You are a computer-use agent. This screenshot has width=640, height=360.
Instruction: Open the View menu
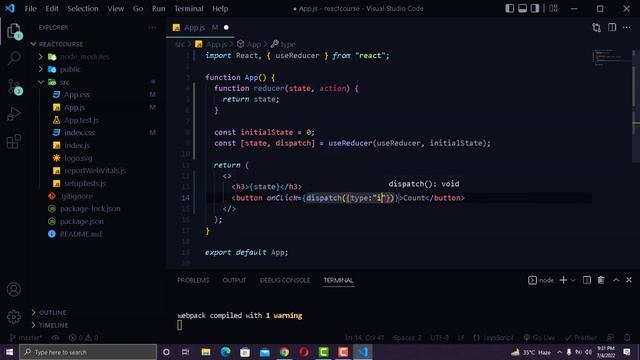pyautogui.click(x=116, y=9)
